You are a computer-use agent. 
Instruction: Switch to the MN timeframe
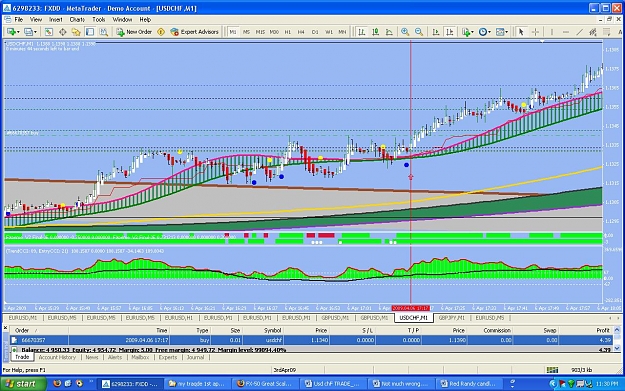[x=342, y=32]
